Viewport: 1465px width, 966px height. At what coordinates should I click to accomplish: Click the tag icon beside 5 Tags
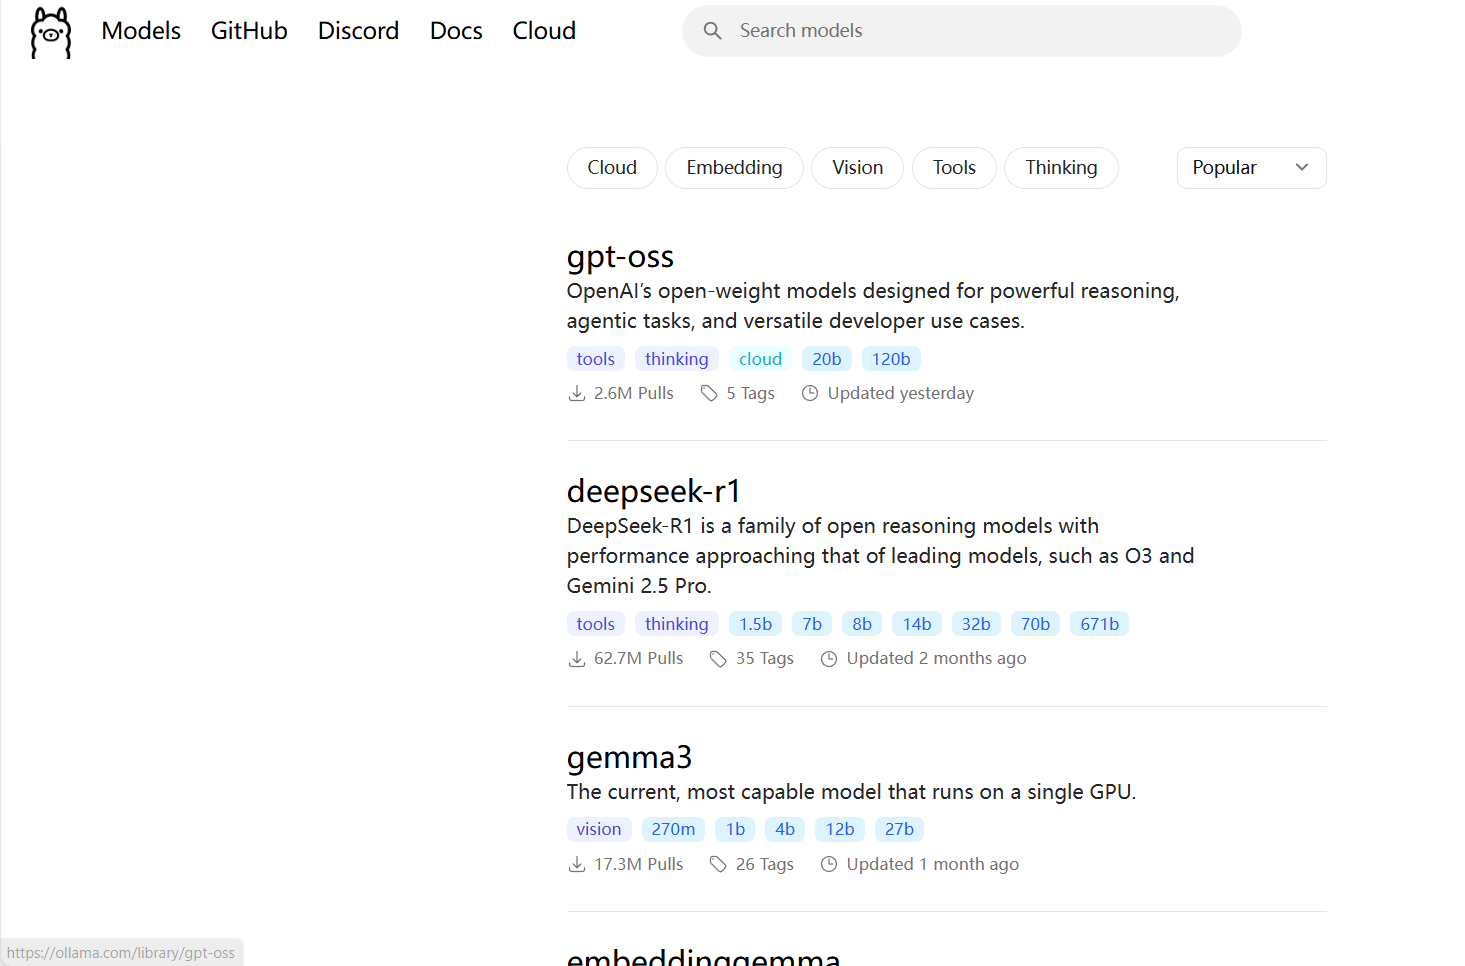(709, 394)
